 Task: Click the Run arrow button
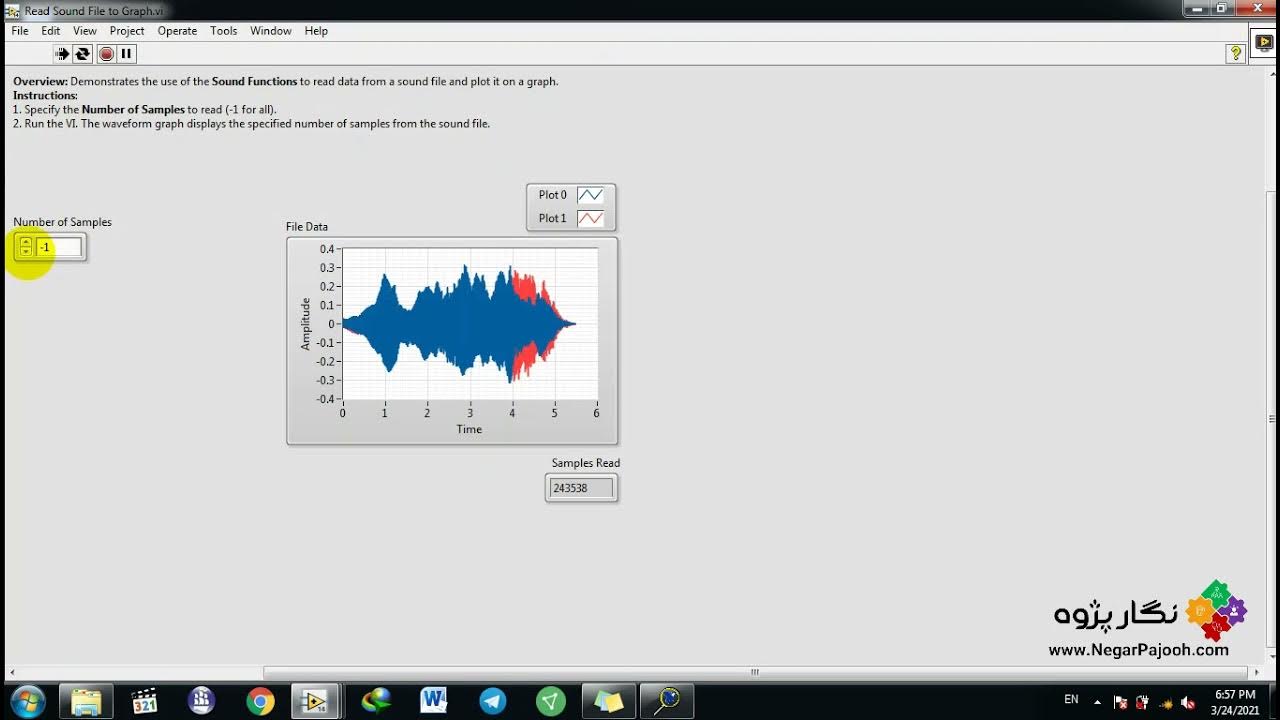pos(62,54)
